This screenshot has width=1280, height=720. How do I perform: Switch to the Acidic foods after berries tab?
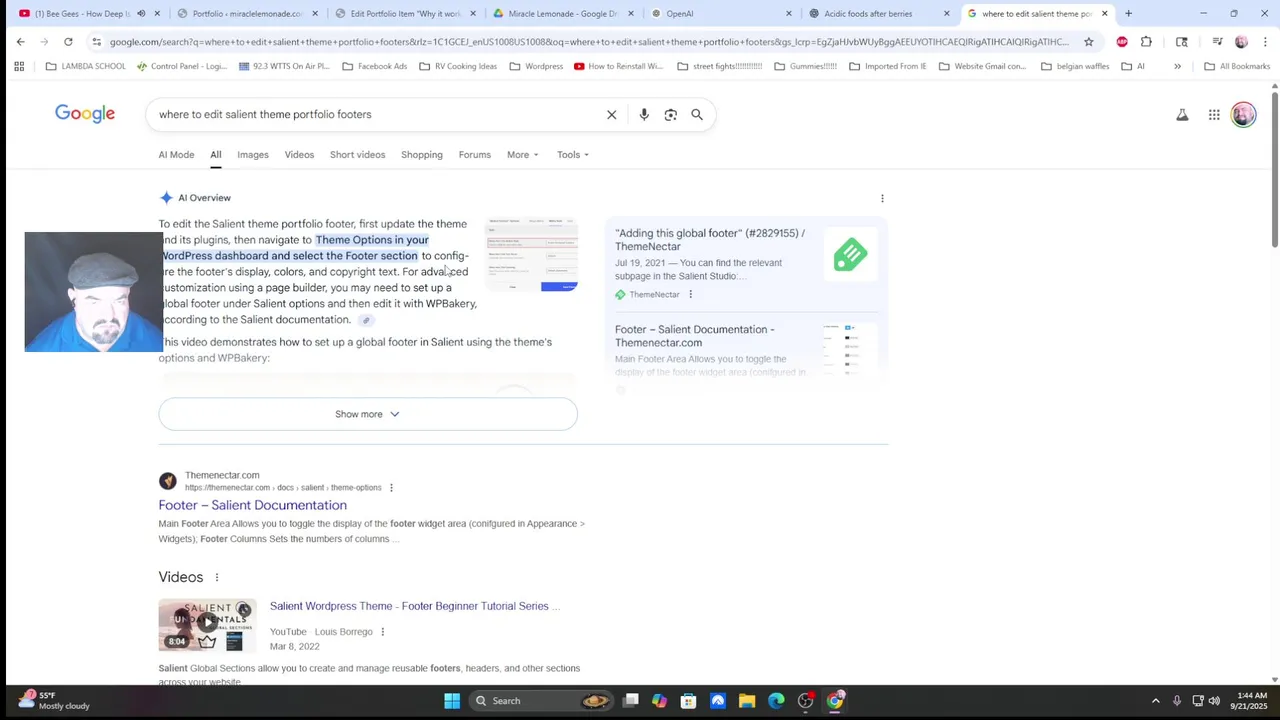click(879, 14)
